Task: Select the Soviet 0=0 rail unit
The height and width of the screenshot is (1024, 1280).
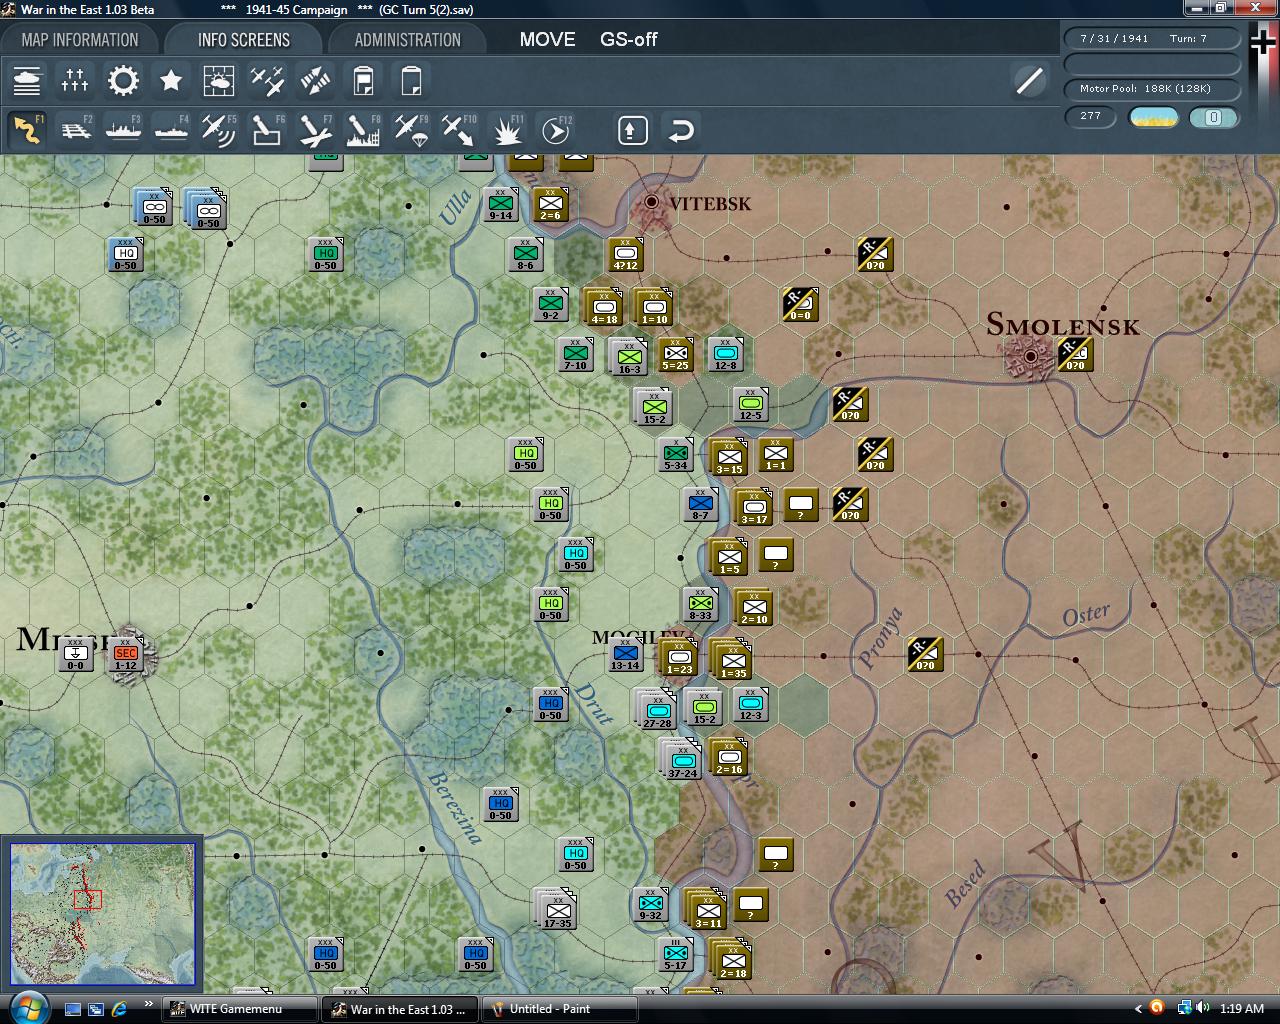Action: [x=800, y=305]
